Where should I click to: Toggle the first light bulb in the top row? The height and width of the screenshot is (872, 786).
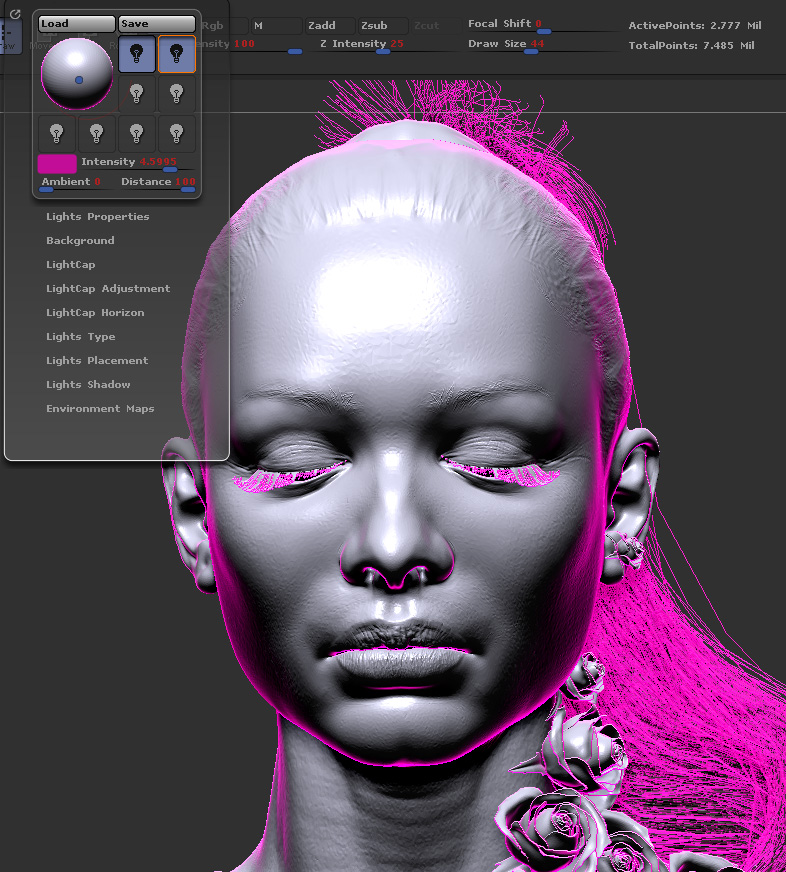pyautogui.click(x=137, y=54)
